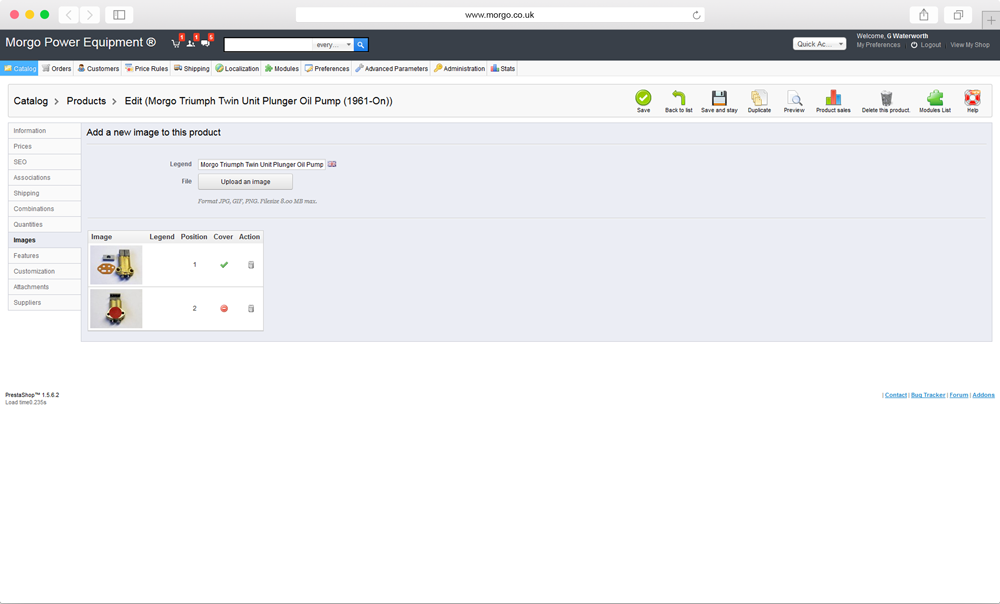
Task: Show all browser tabs overview
Action: [958, 15]
